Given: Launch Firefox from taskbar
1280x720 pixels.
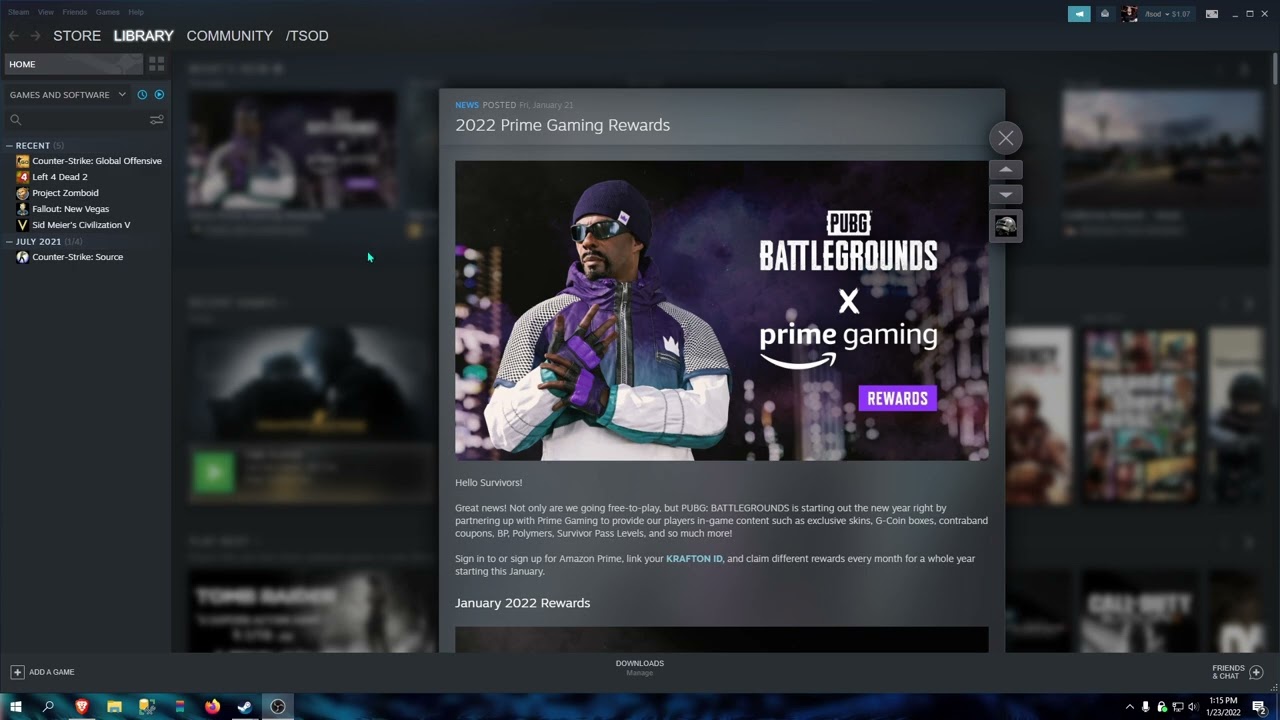Looking at the screenshot, I should point(212,707).
